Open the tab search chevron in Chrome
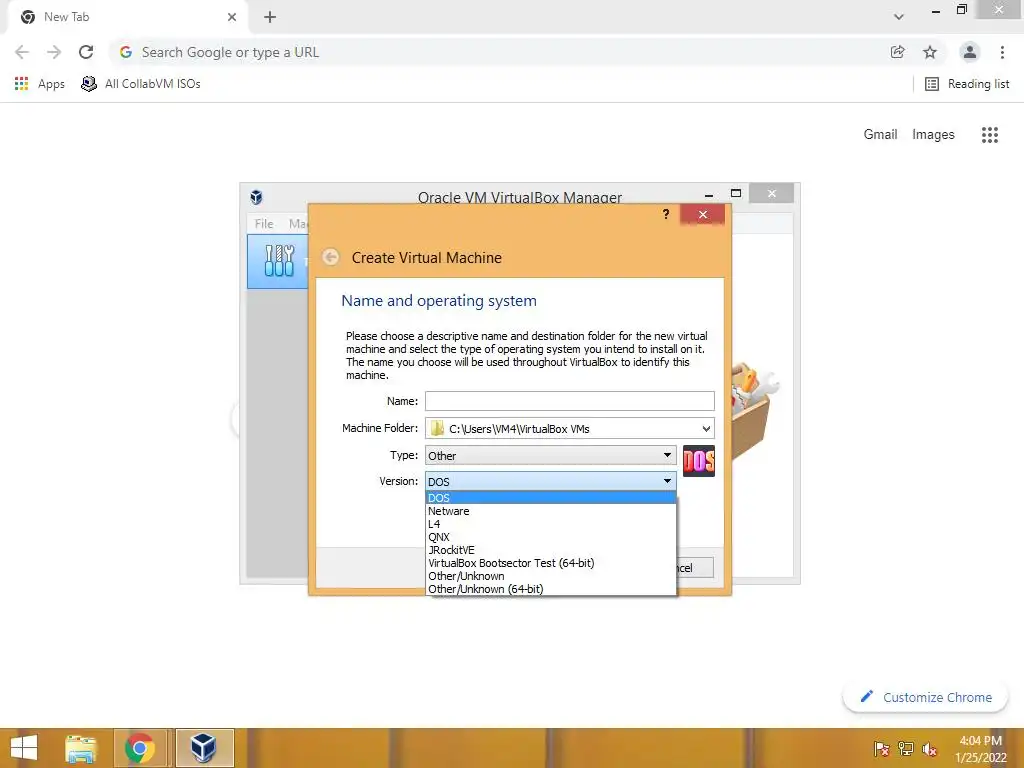Image resolution: width=1024 pixels, height=768 pixels. point(899,17)
